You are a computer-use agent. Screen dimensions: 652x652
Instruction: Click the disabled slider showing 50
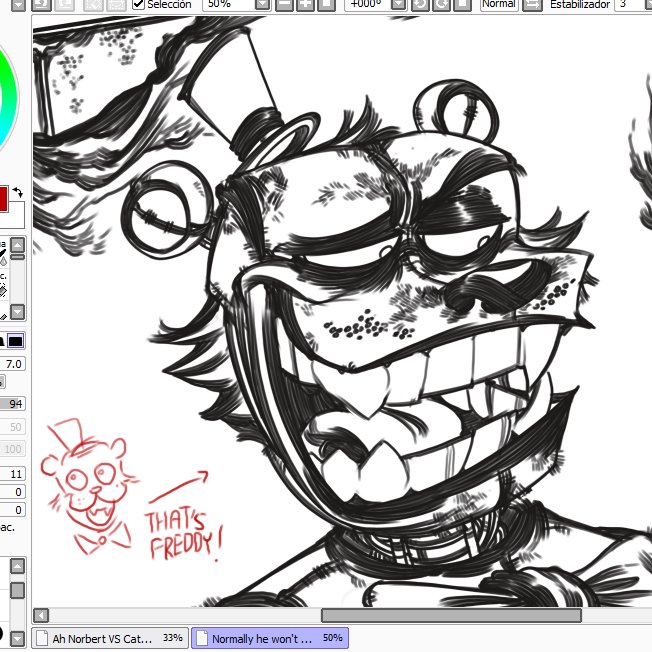tap(12, 427)
